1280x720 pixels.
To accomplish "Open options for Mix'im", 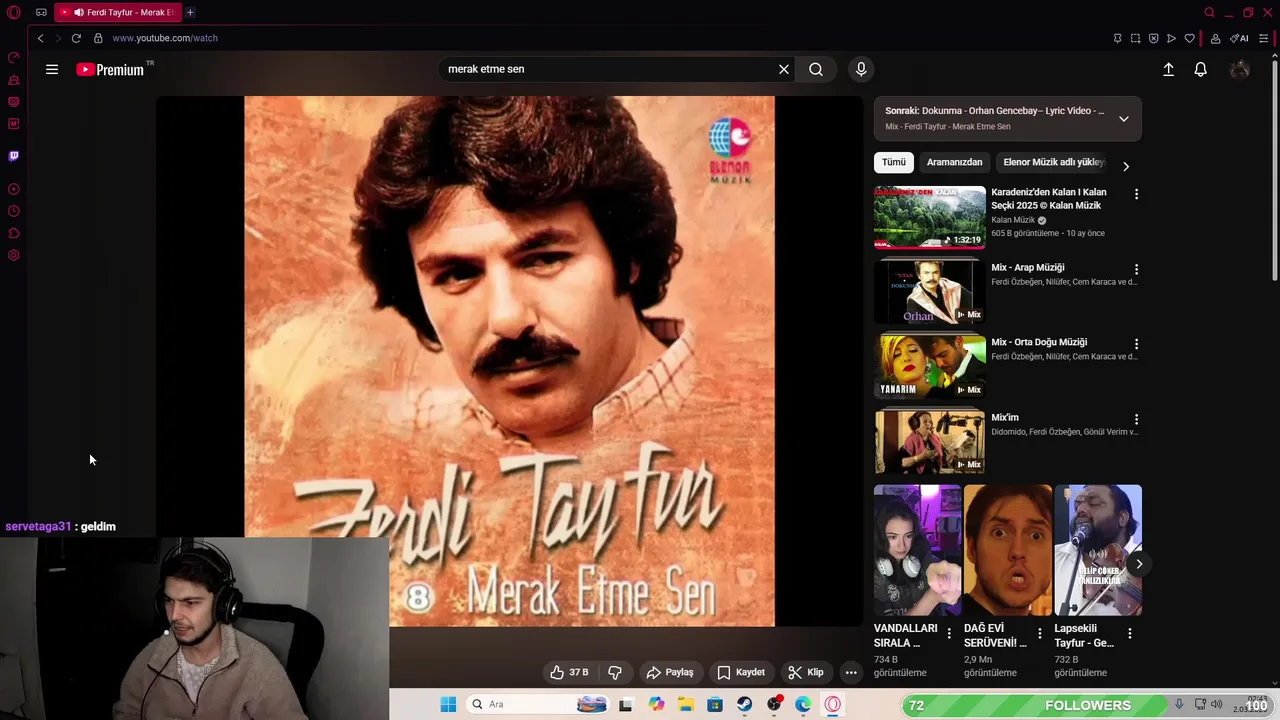I will pos(1136,419).
